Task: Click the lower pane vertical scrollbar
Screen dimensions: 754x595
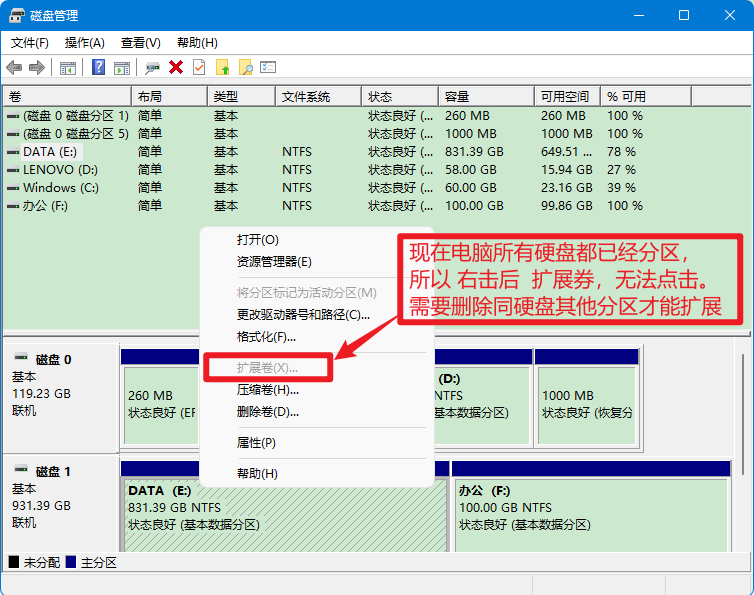Action: pyautogui.click(x=743, y=414)
